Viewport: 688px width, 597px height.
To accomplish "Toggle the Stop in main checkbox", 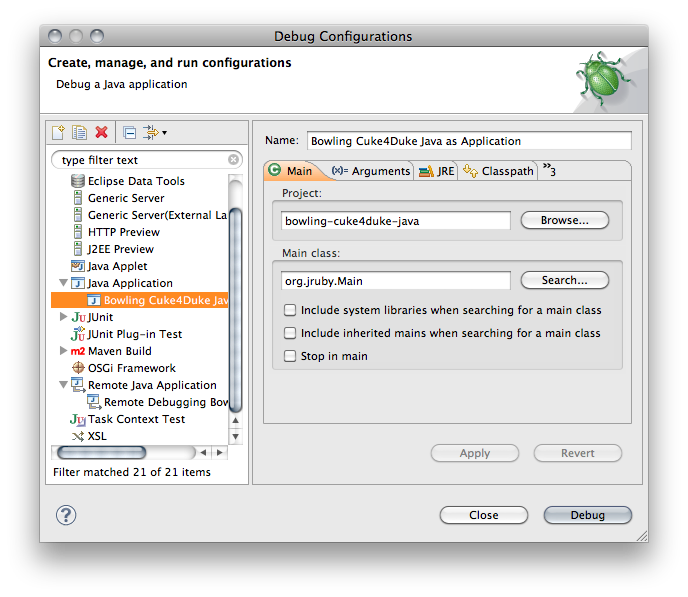I will [x=290, y=356].
